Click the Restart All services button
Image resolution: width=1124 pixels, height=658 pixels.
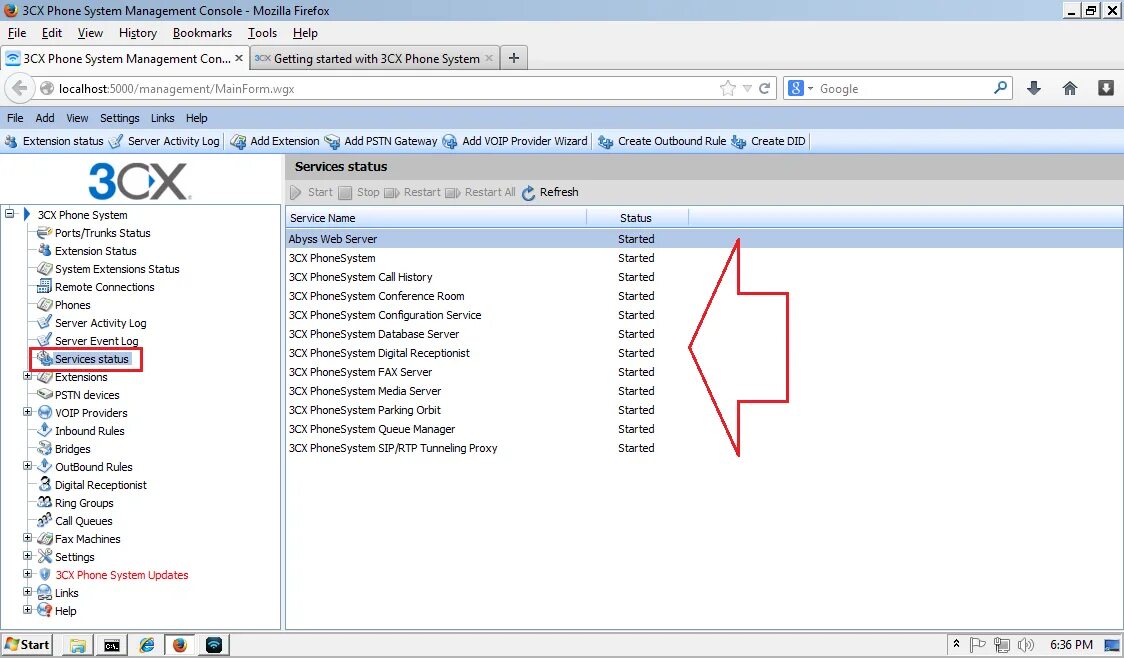tap(480, 192)
